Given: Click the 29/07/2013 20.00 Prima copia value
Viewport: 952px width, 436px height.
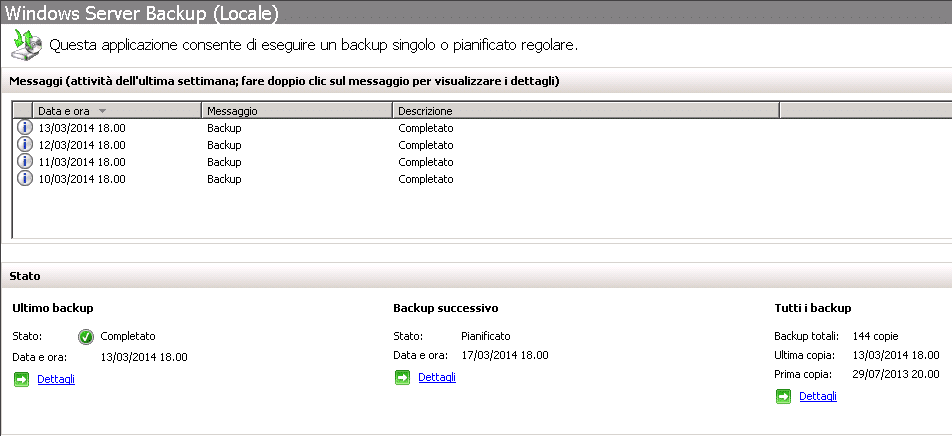Looking at the screenshot, I should click(896, 374).
